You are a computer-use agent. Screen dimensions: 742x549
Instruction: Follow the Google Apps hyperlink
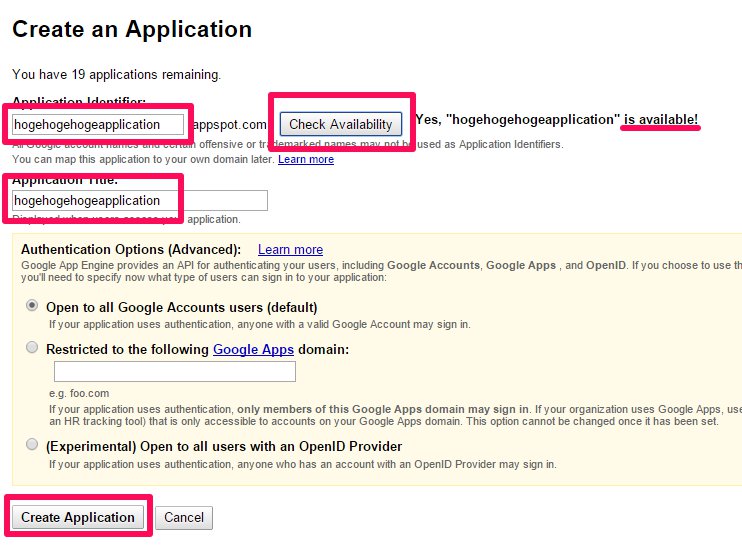[253, 349]
